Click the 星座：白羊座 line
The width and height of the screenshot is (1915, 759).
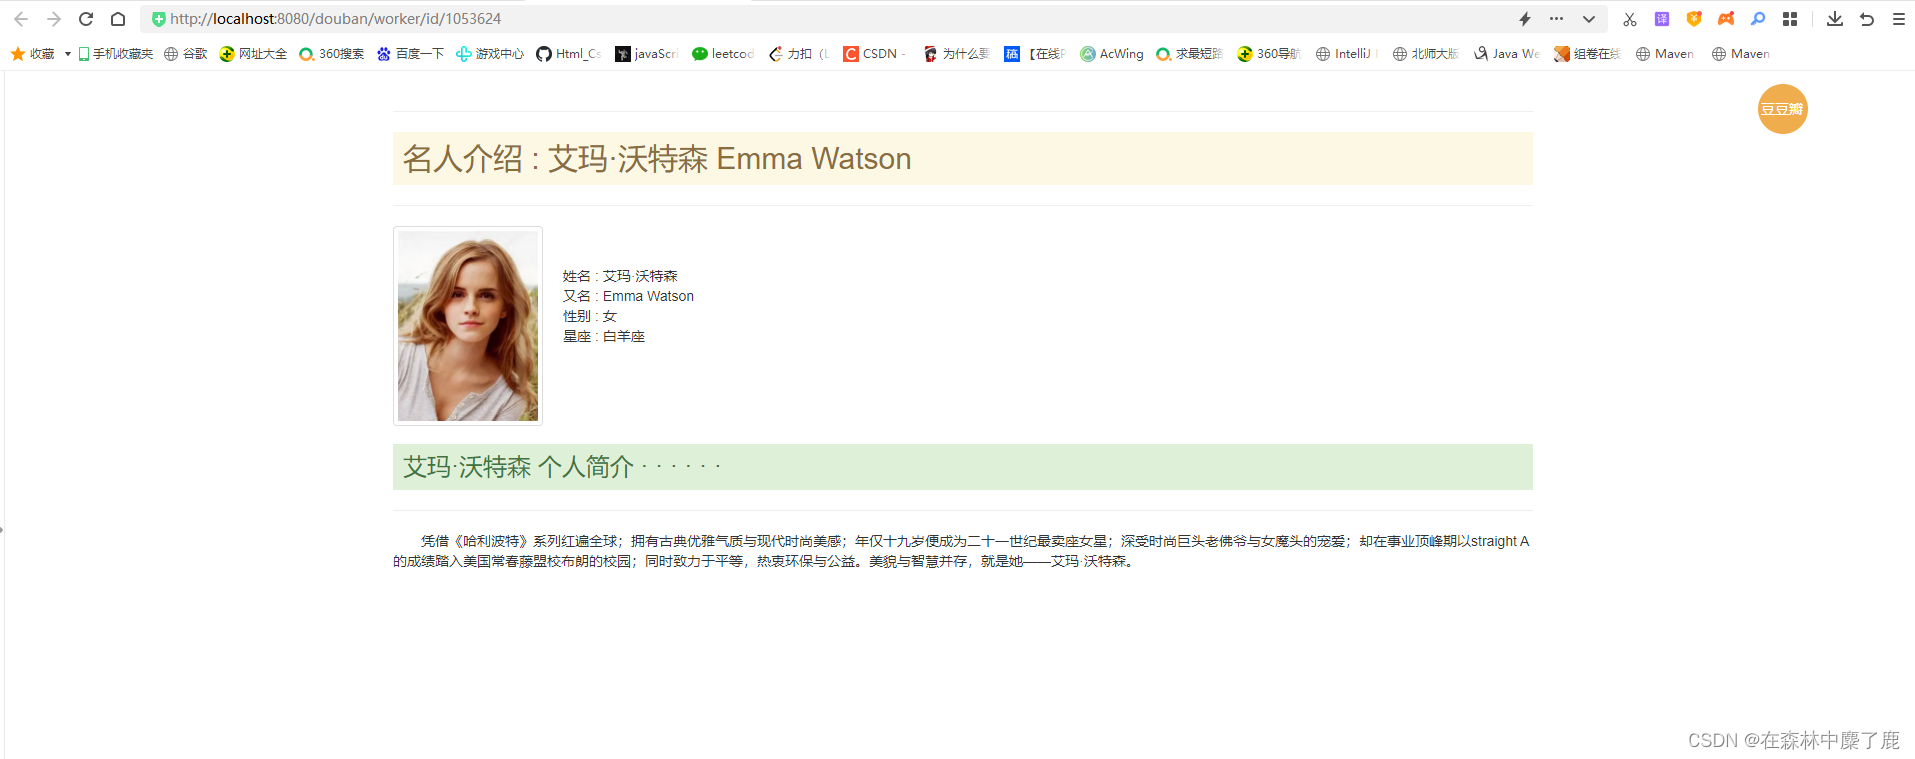coord(604,336)
